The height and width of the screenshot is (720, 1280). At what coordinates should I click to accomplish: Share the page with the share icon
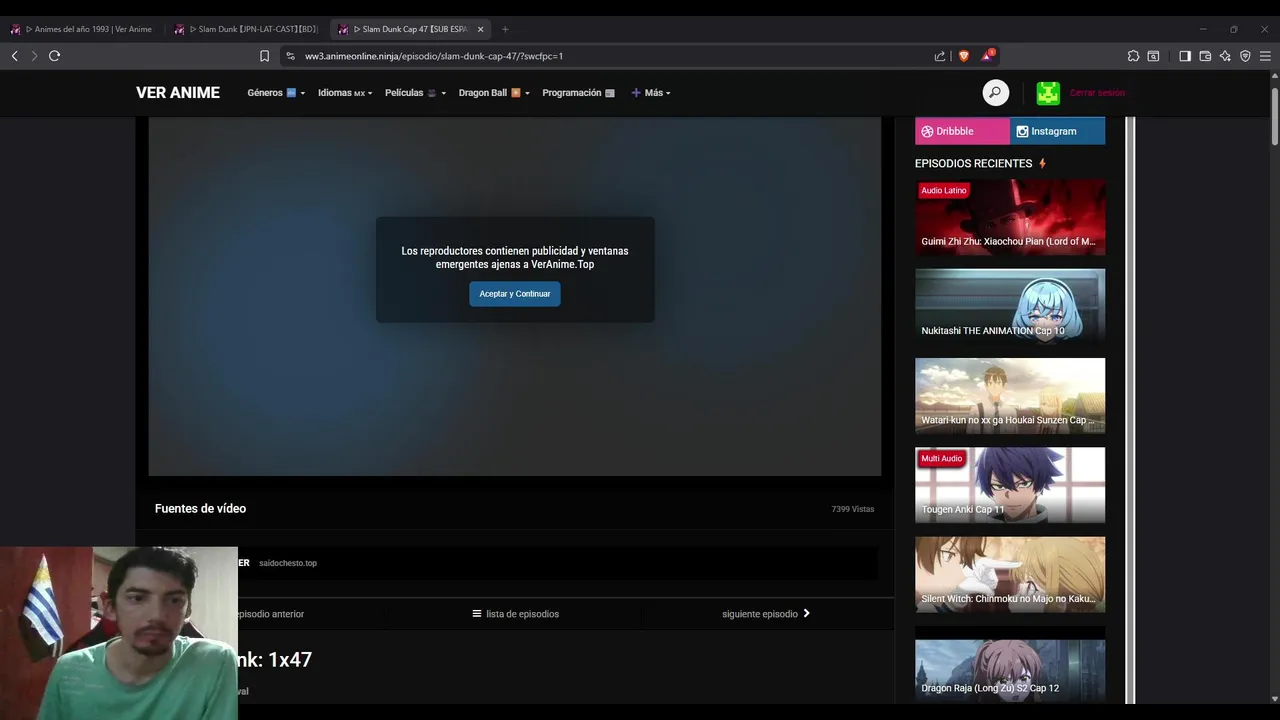coord(940,56)
